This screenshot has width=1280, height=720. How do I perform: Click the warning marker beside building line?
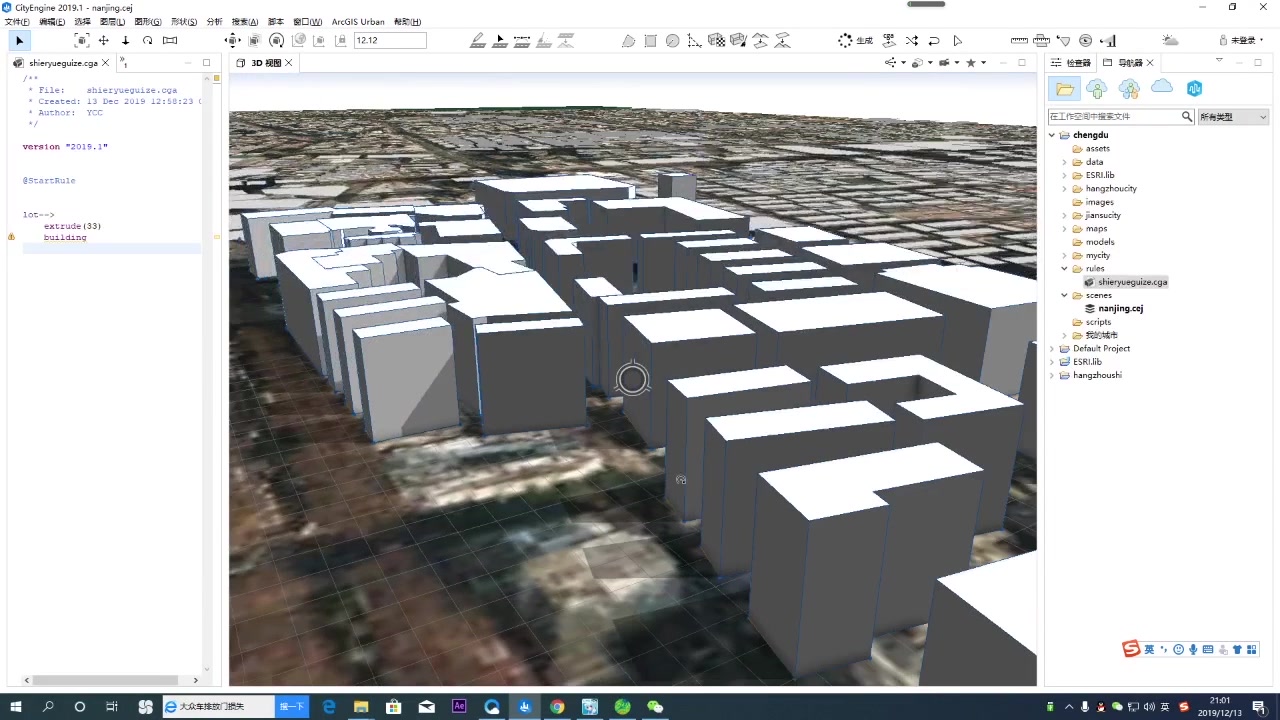pos(11,237)
